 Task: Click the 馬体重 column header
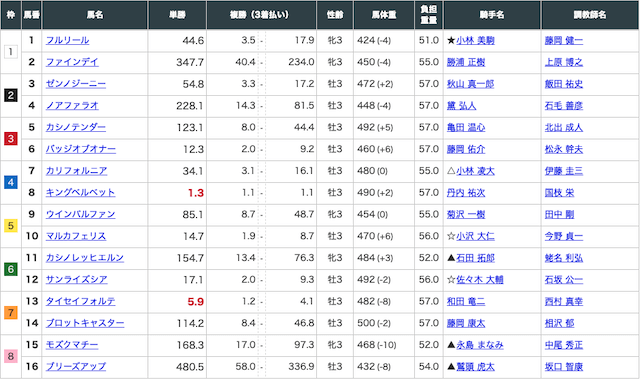pyautogui.click(x=384, y=15)
